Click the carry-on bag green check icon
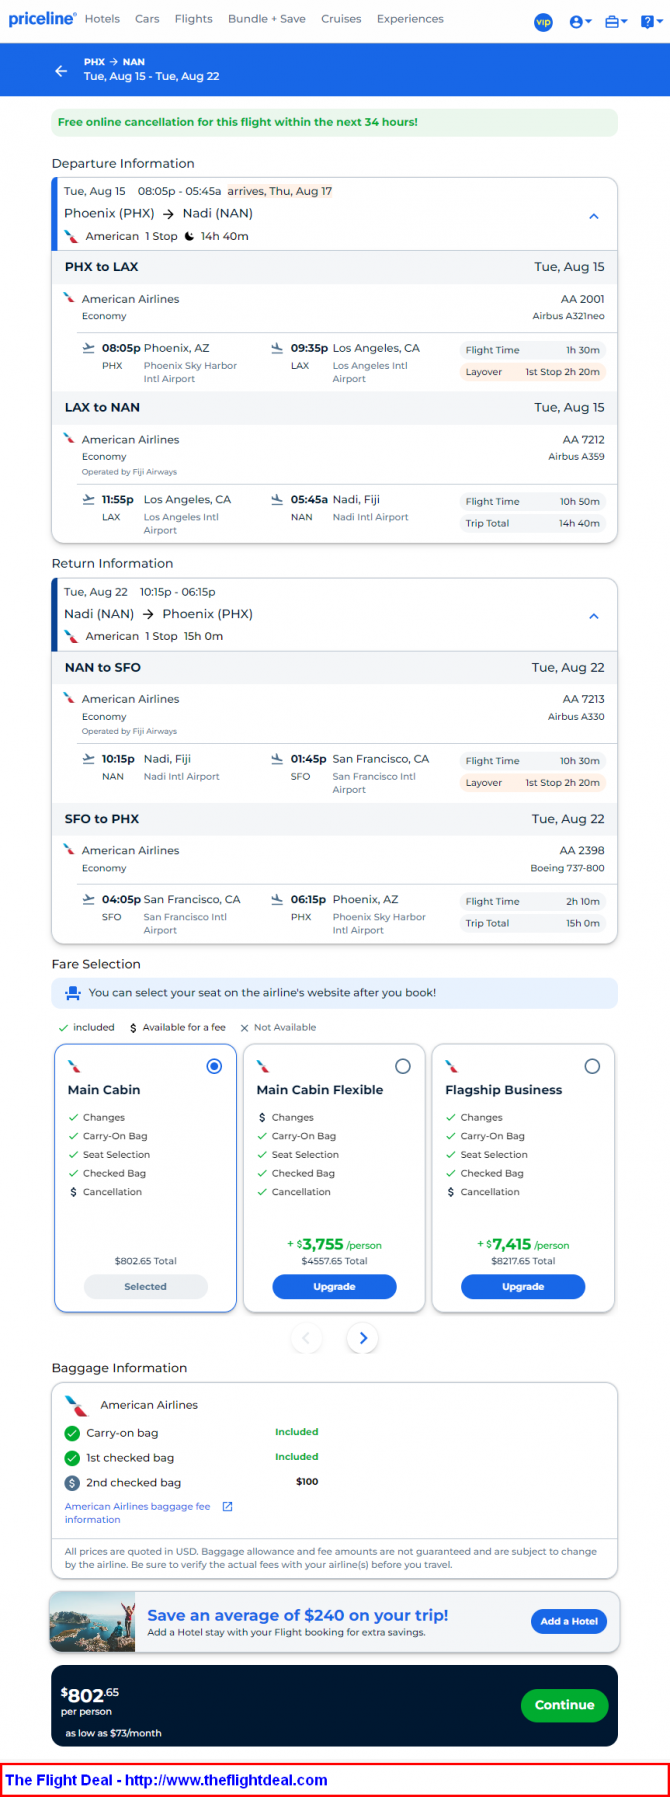This screenshot has height=1797, width=670. coord(72,1433)
